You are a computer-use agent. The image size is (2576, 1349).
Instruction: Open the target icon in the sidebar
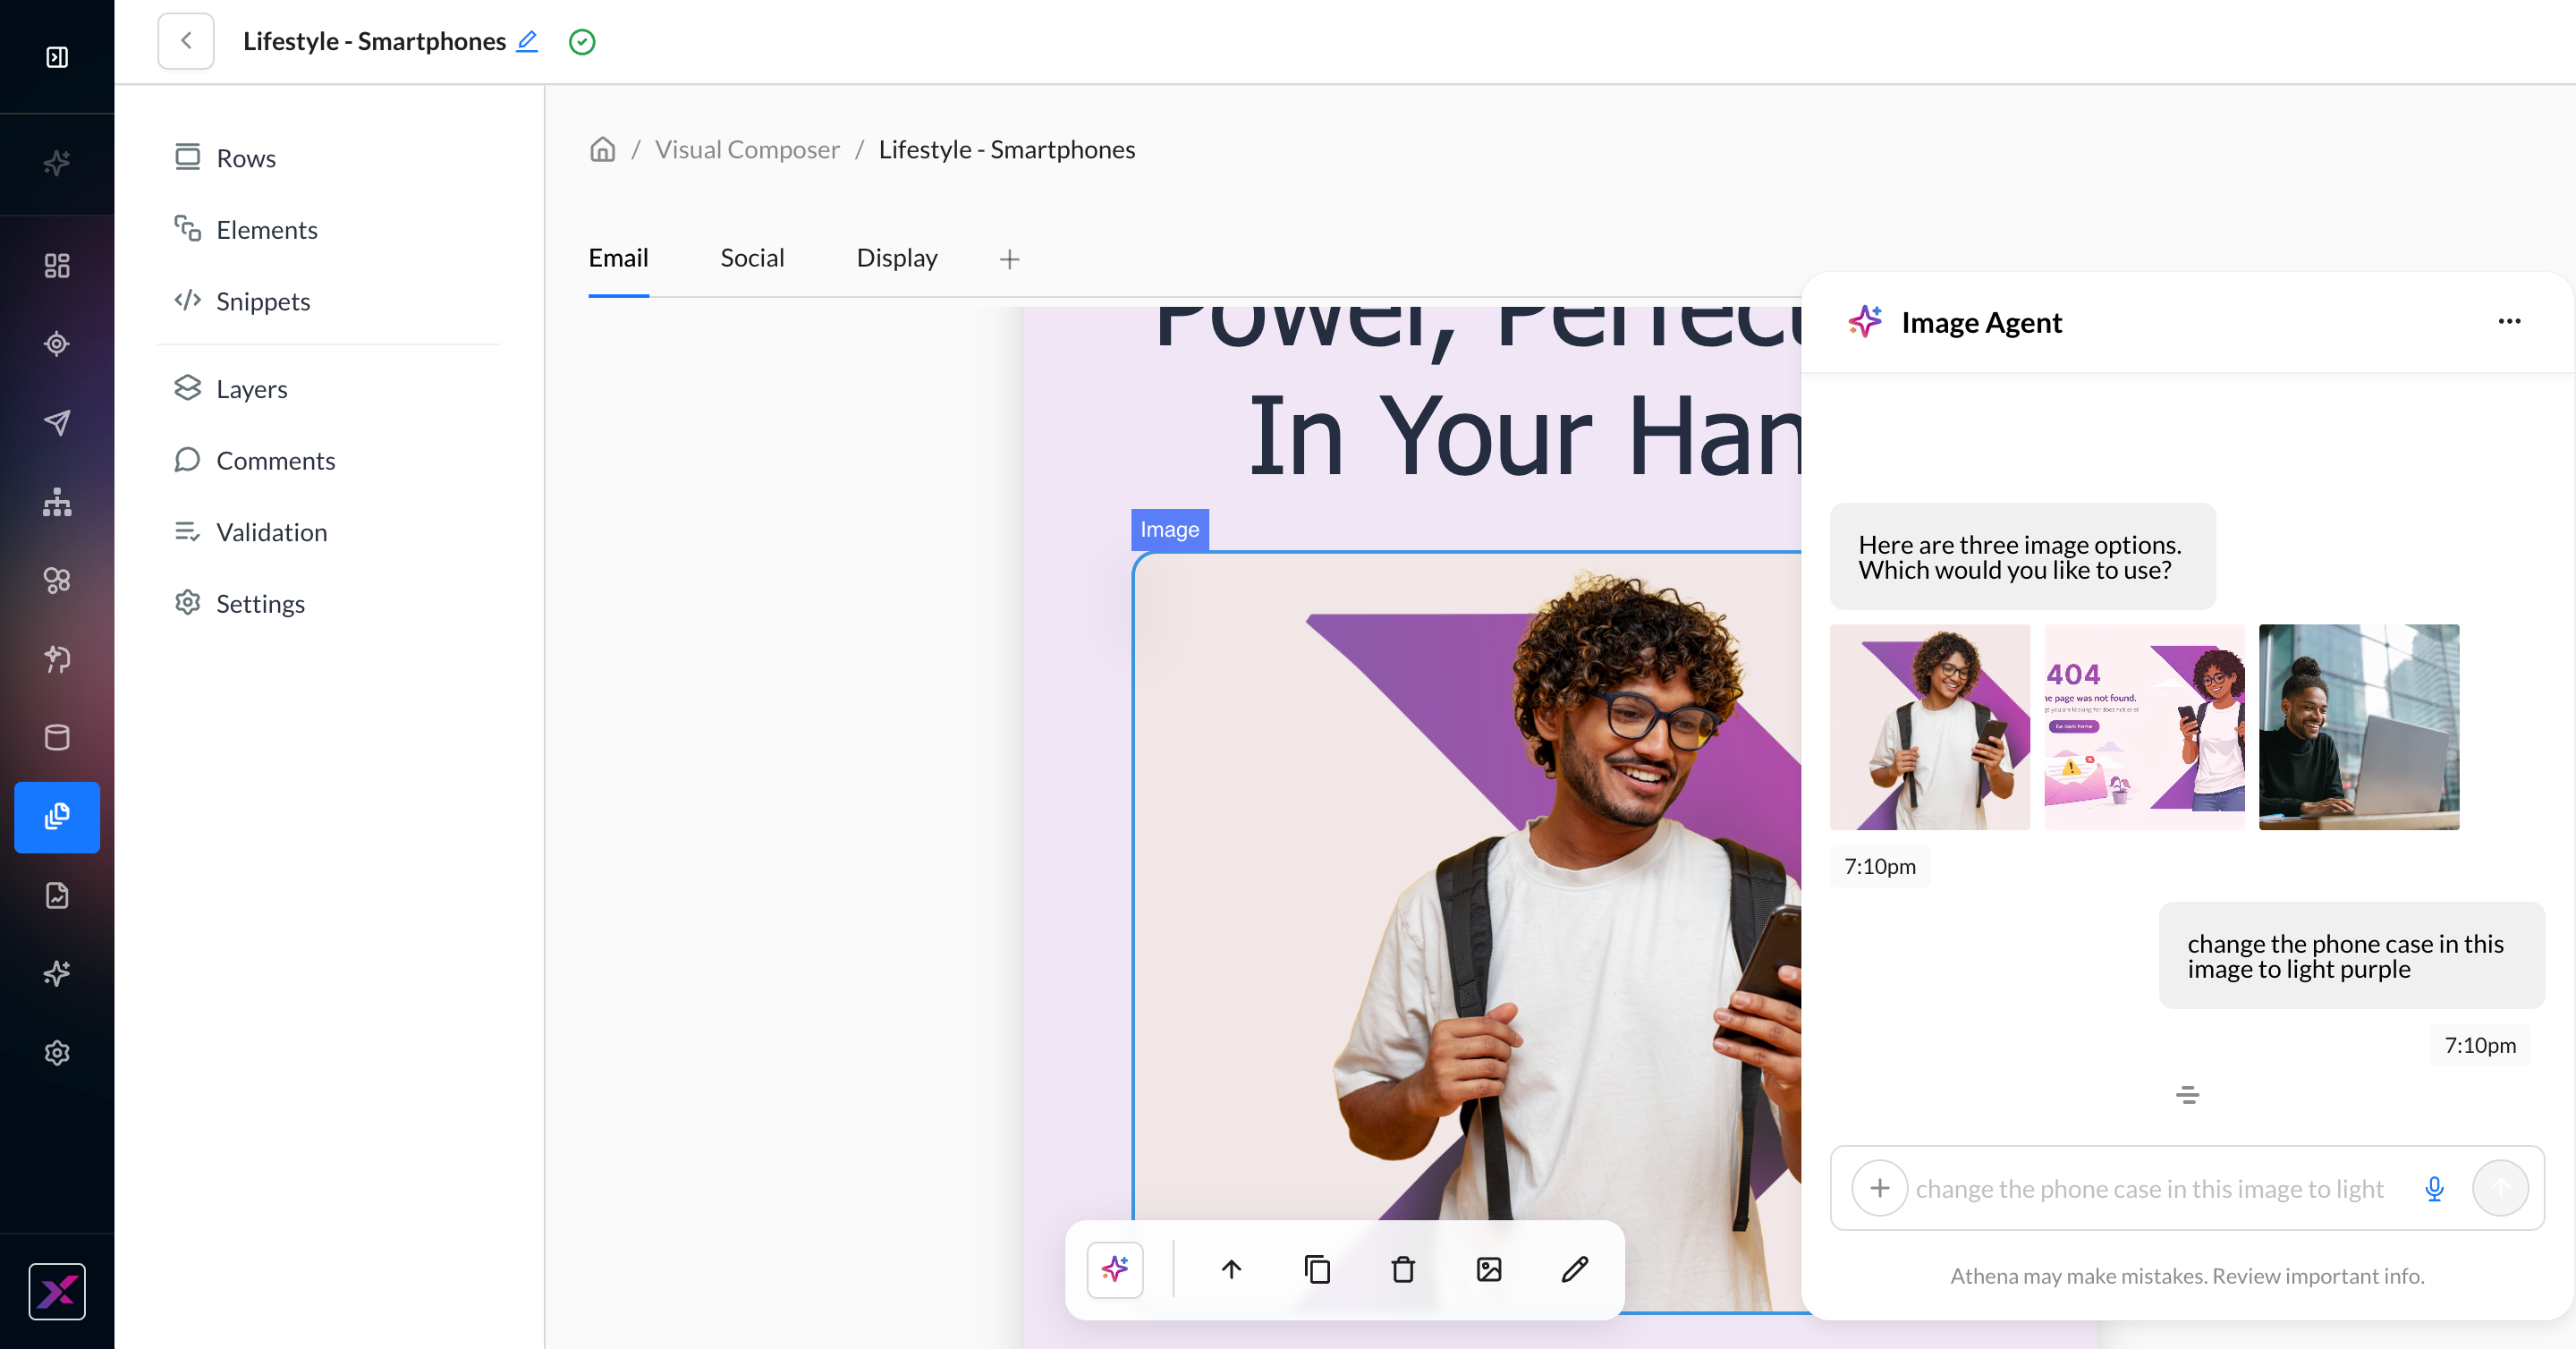(57, 344)
